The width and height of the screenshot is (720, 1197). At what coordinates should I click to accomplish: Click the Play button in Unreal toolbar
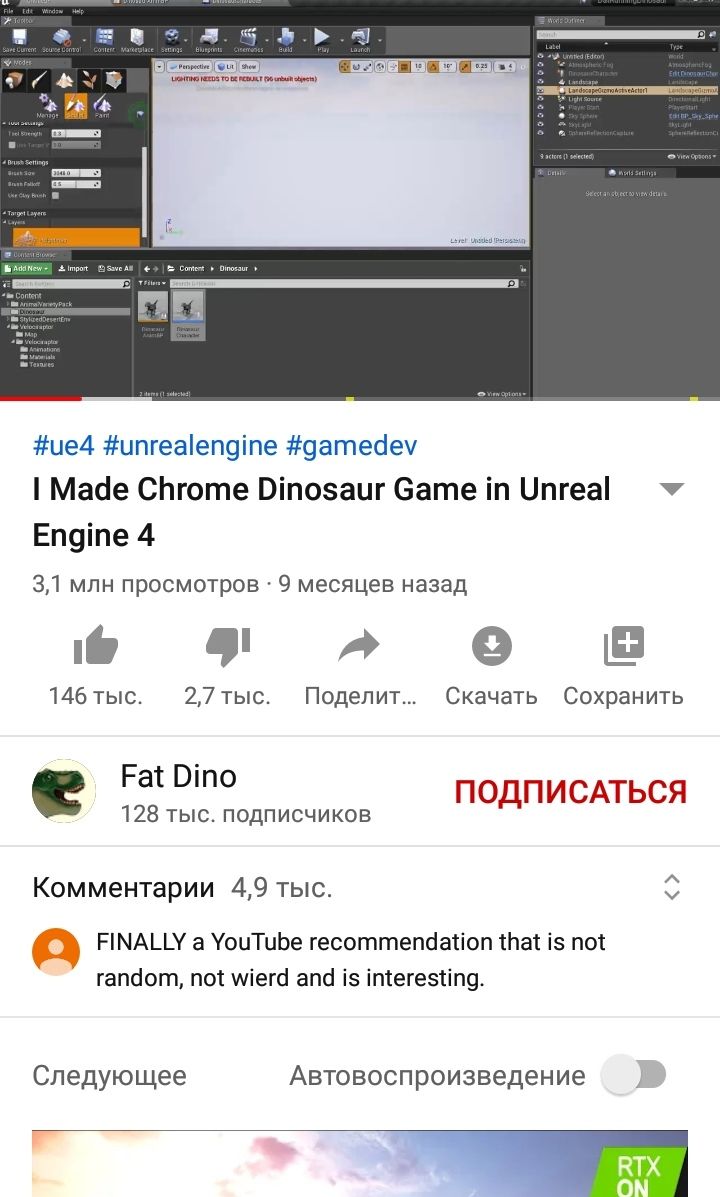(x=322, y=40)
